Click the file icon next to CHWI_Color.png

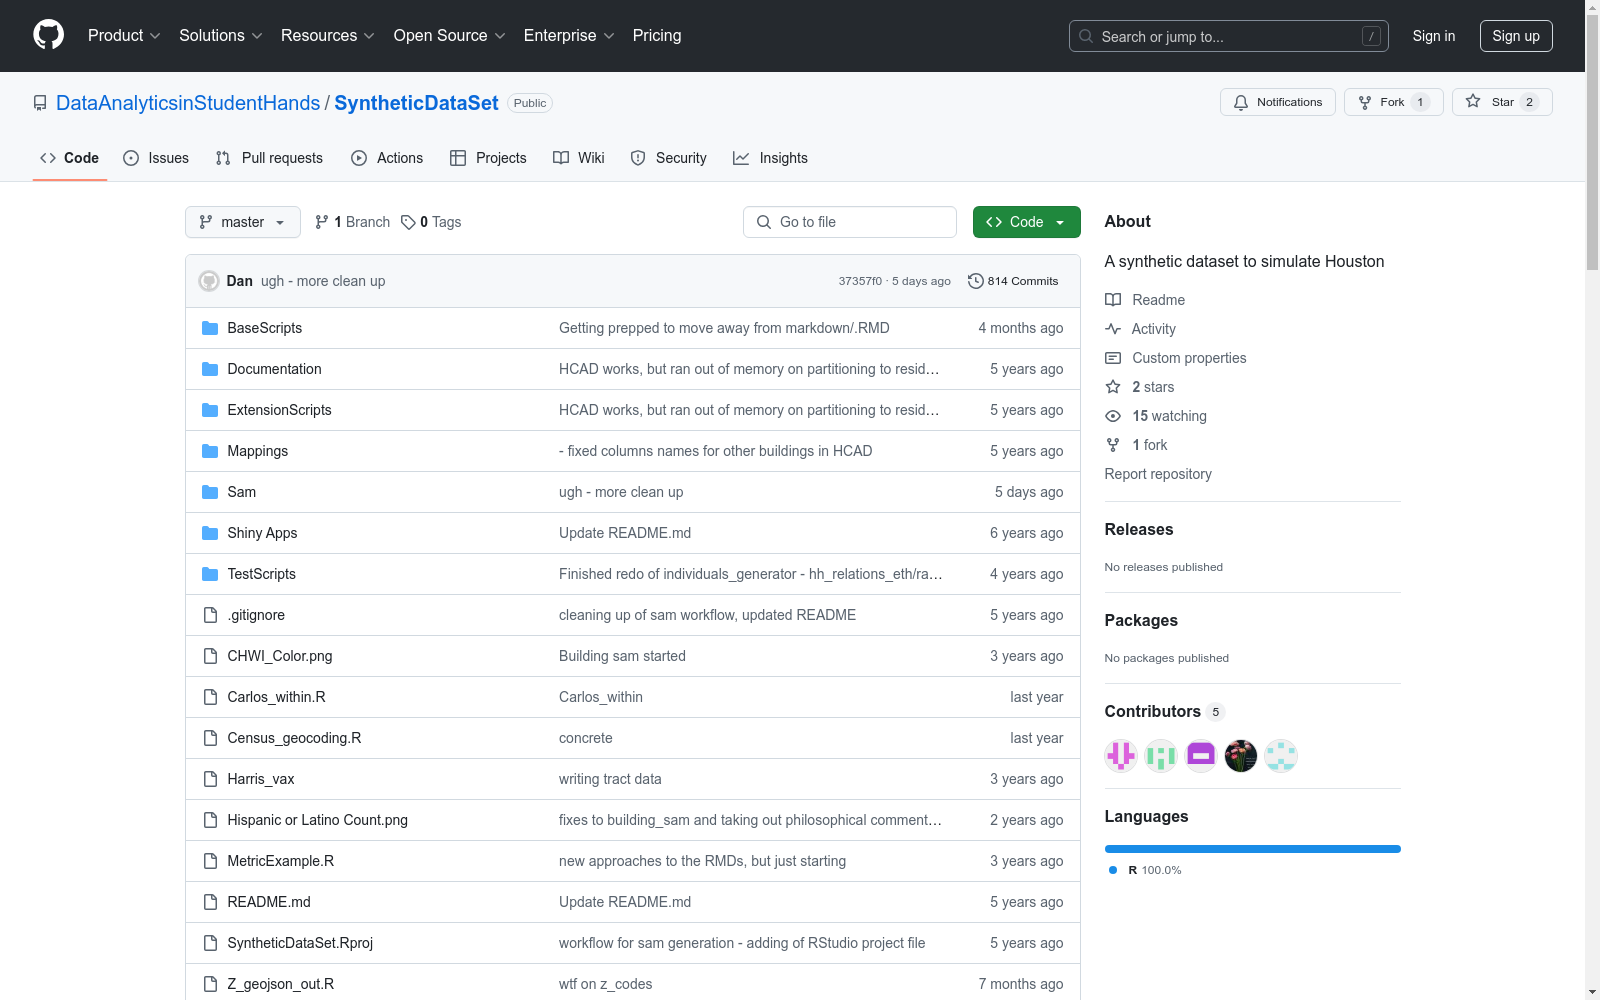(x=210, y=656)
